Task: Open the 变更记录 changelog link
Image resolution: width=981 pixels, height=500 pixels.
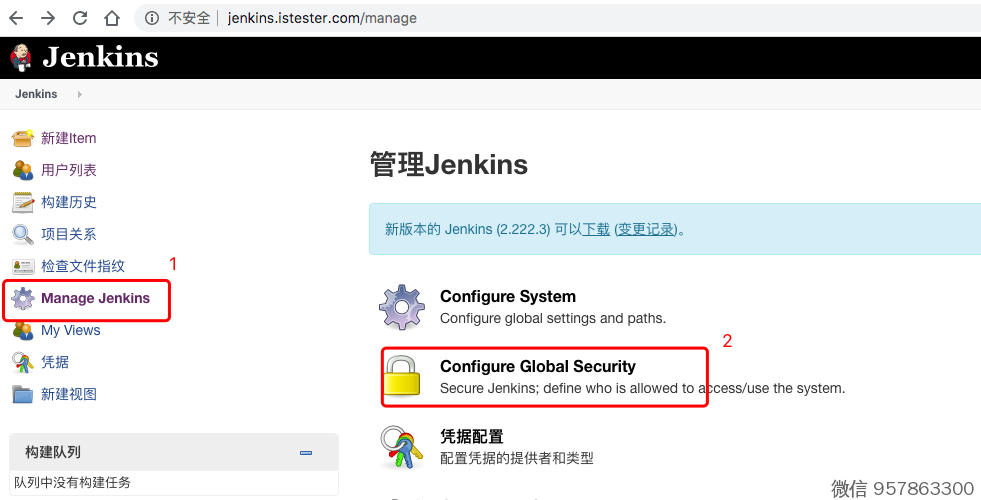Action: click(645, 229)
